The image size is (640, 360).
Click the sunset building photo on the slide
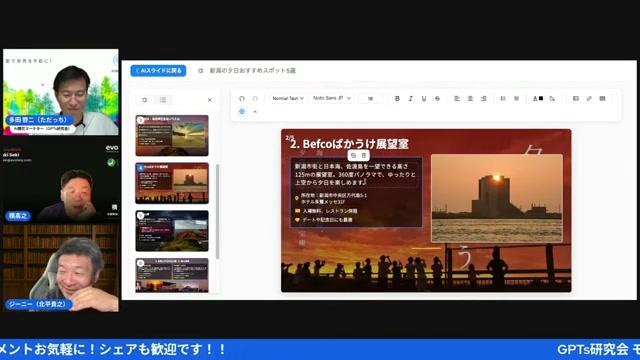tap(497, 198)
